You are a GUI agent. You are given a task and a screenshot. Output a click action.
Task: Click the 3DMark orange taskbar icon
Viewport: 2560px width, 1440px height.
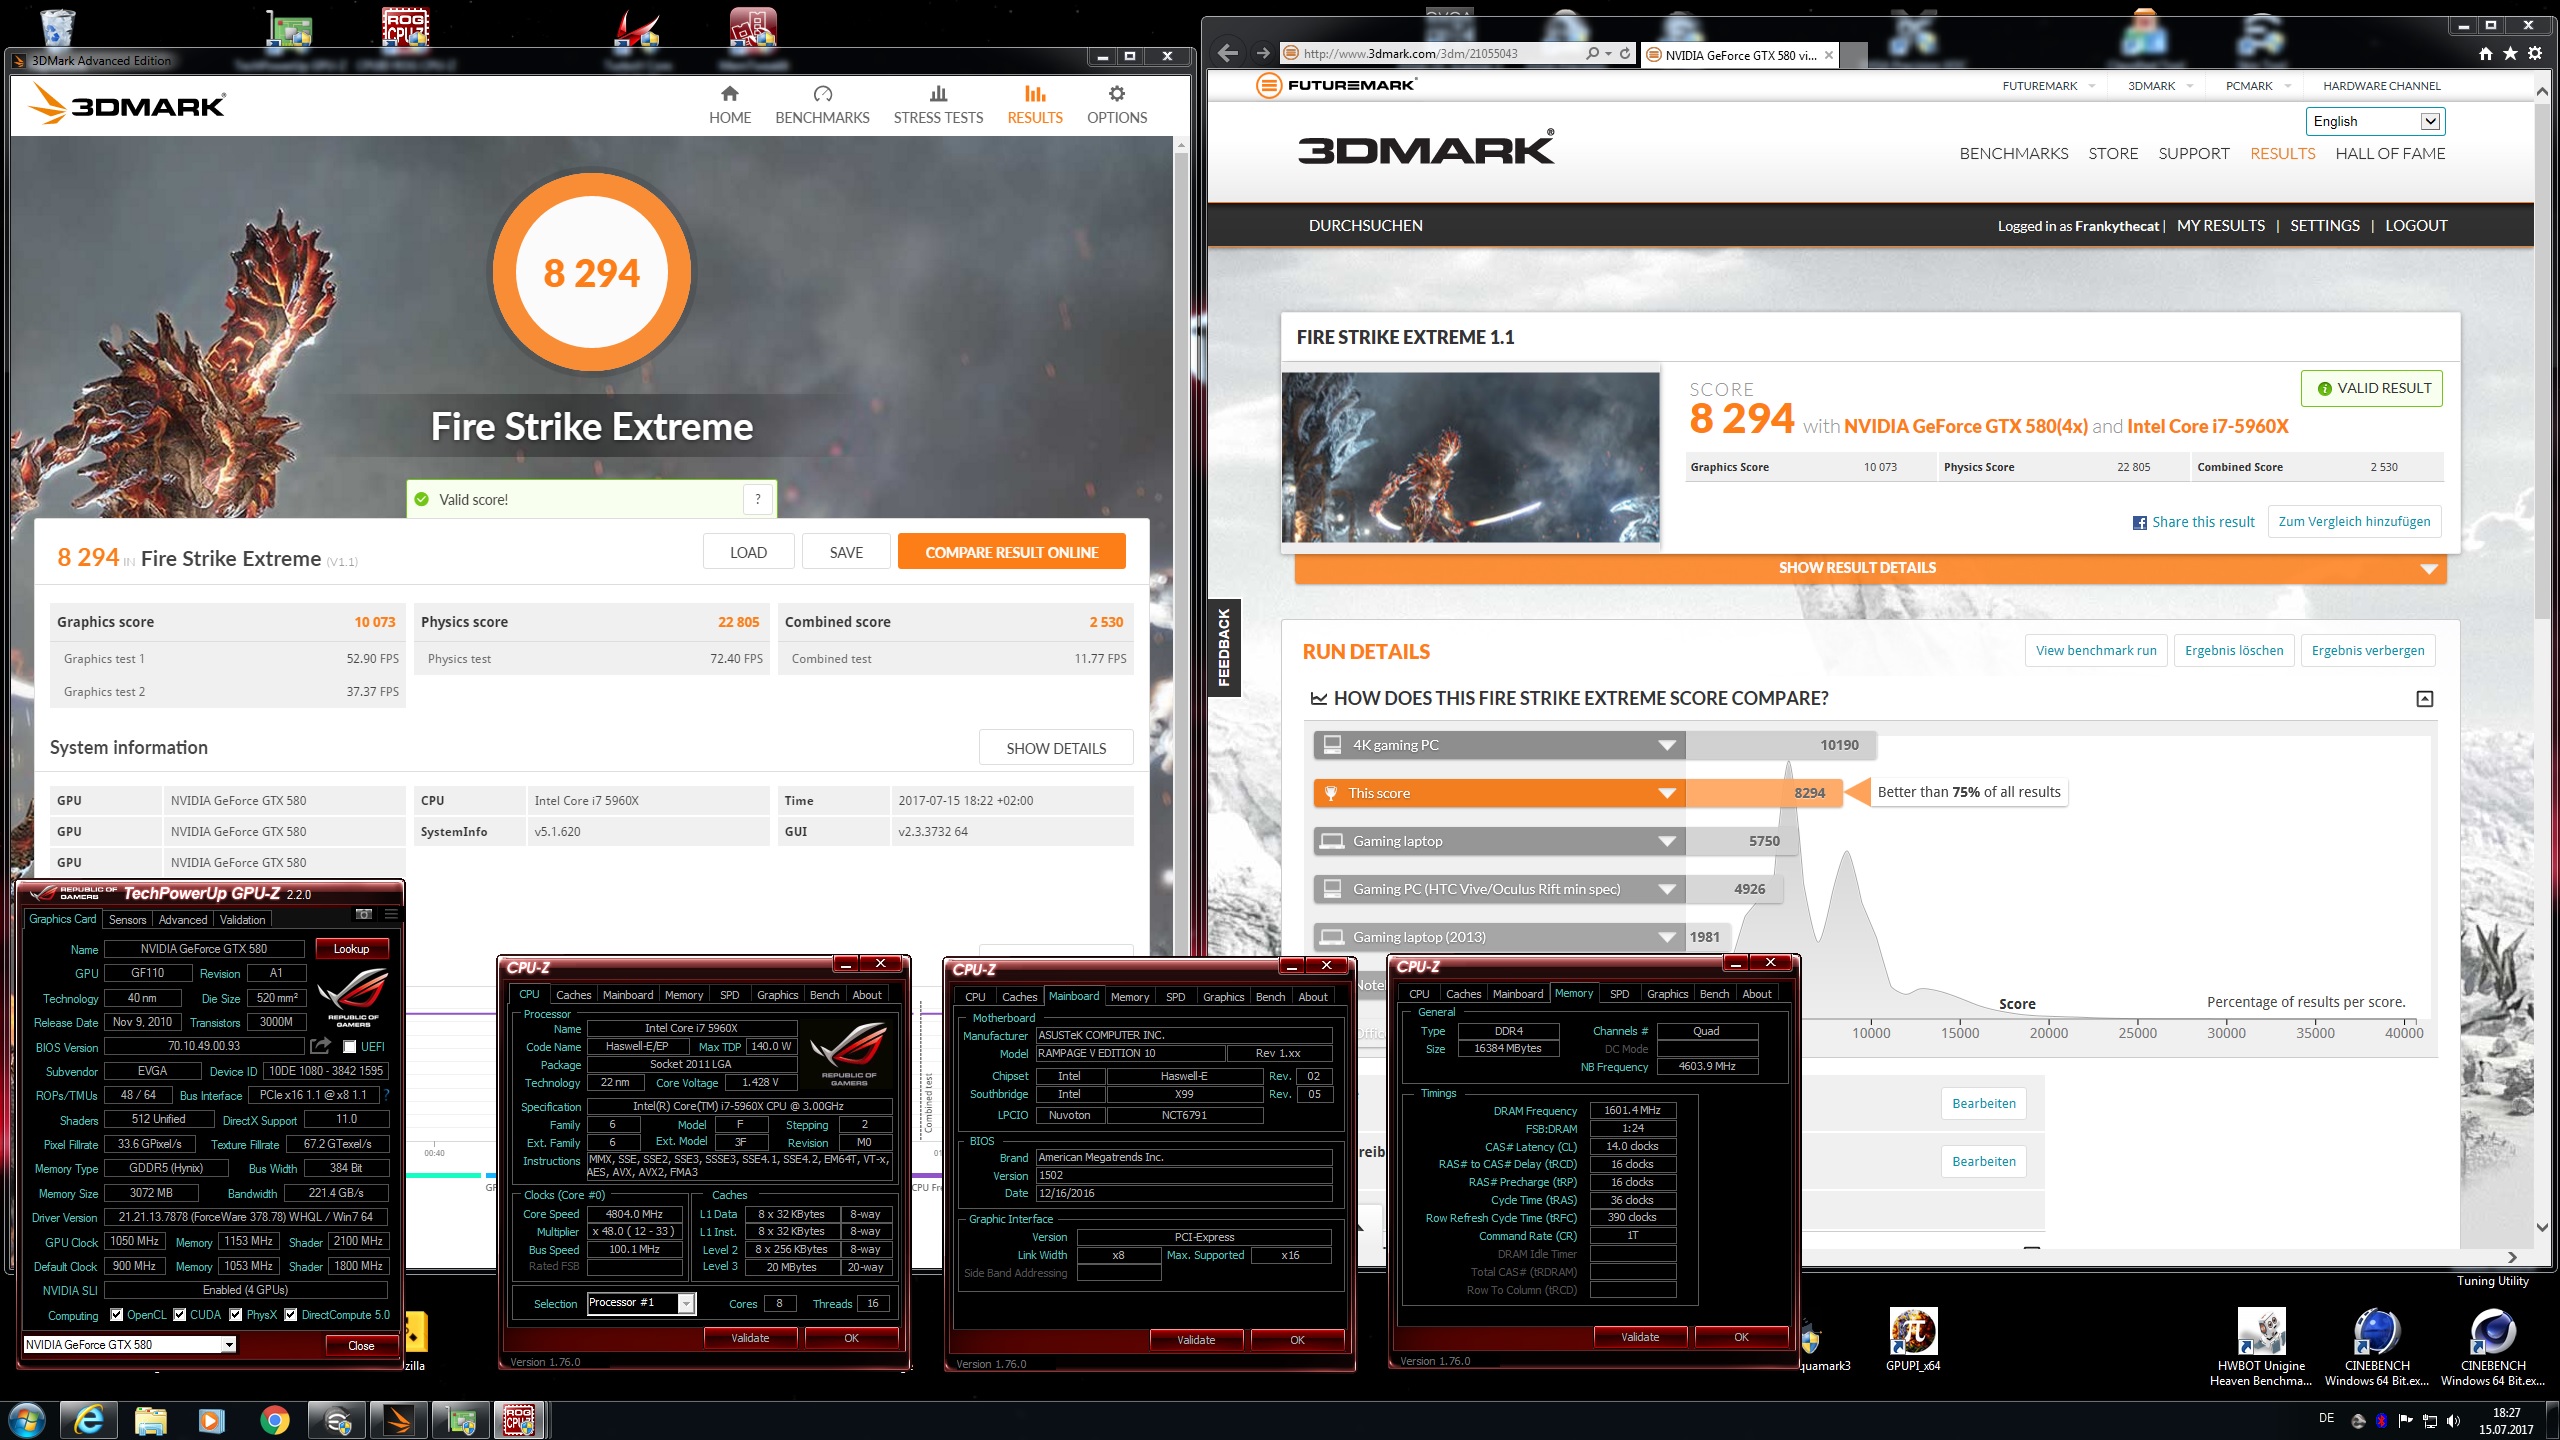pyautogui.click(x=398, y=1420)
